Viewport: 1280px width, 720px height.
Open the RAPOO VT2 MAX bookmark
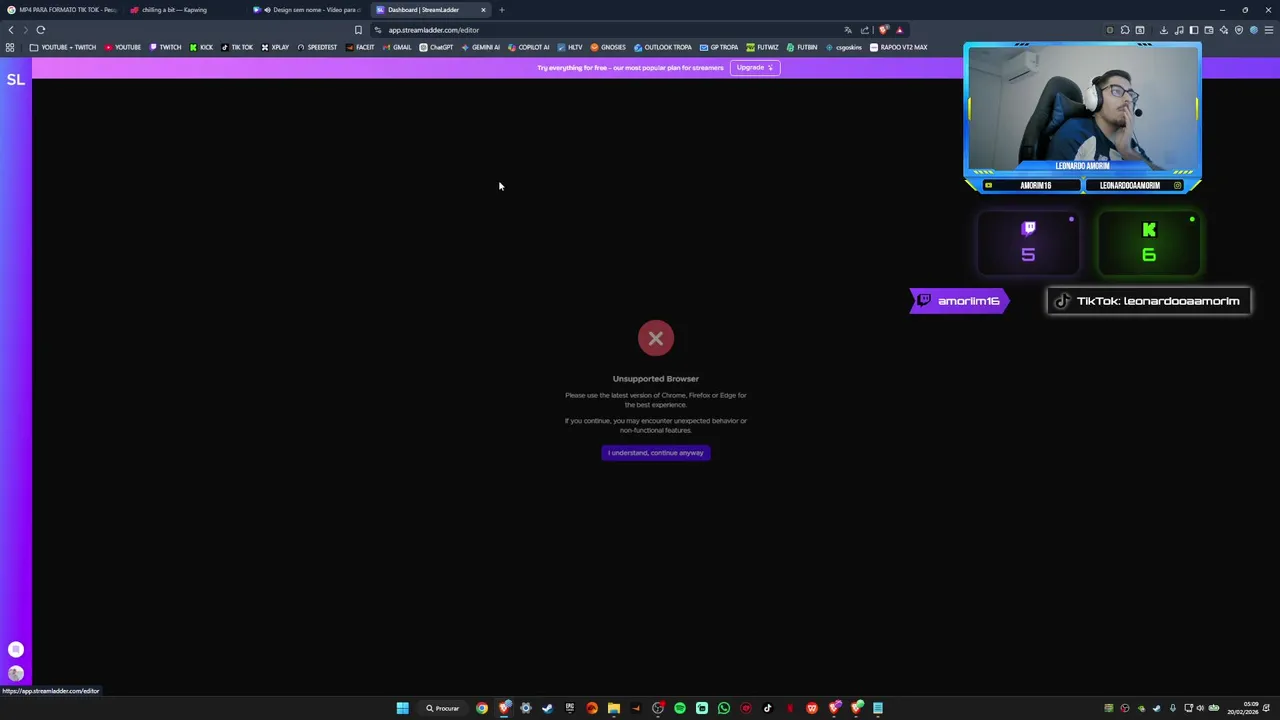(899, 47)
